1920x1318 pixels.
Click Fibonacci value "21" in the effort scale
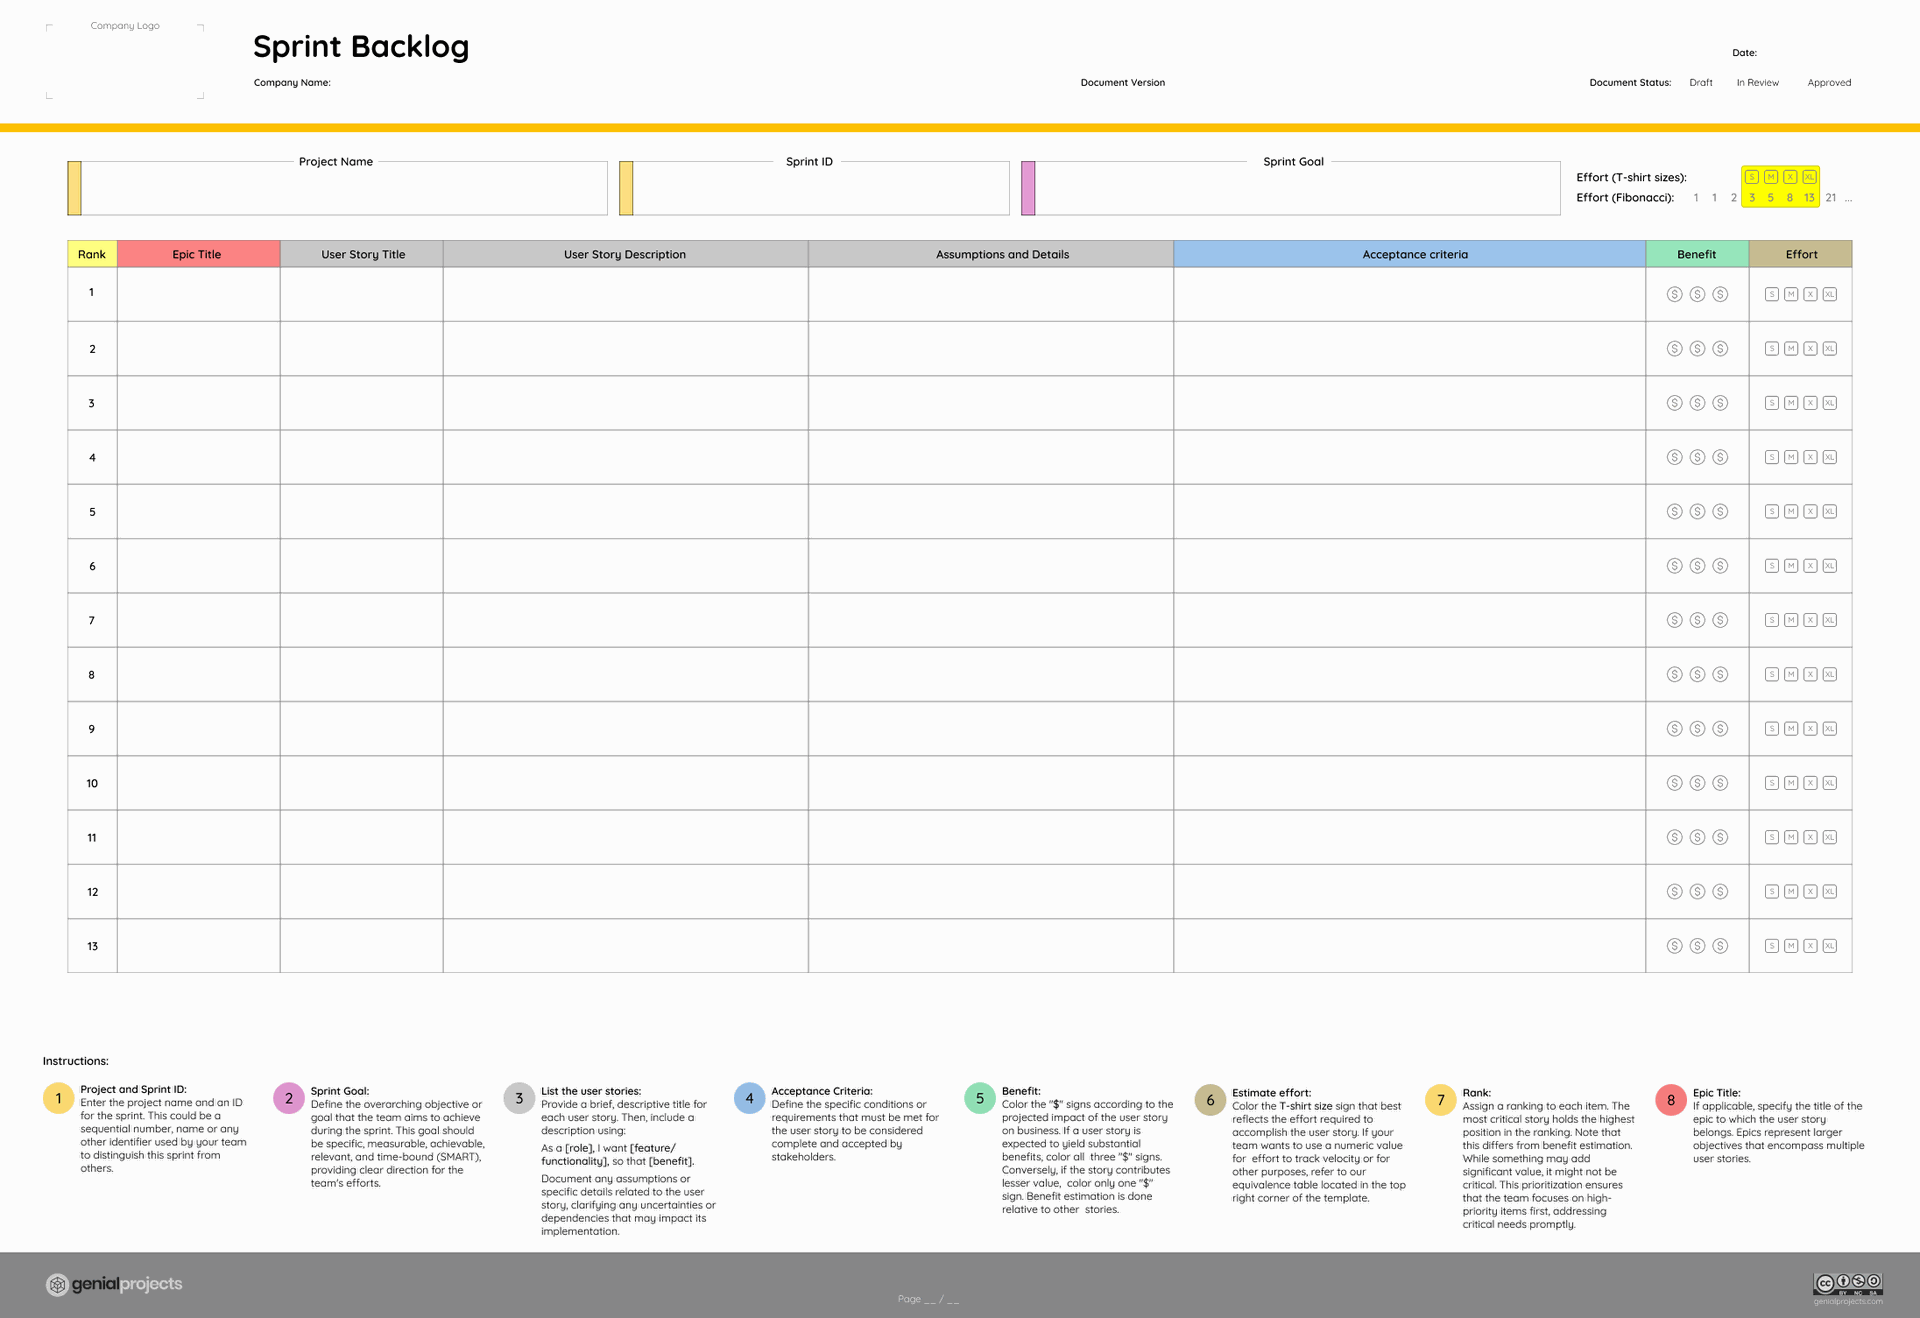(x=1832, y=197)
